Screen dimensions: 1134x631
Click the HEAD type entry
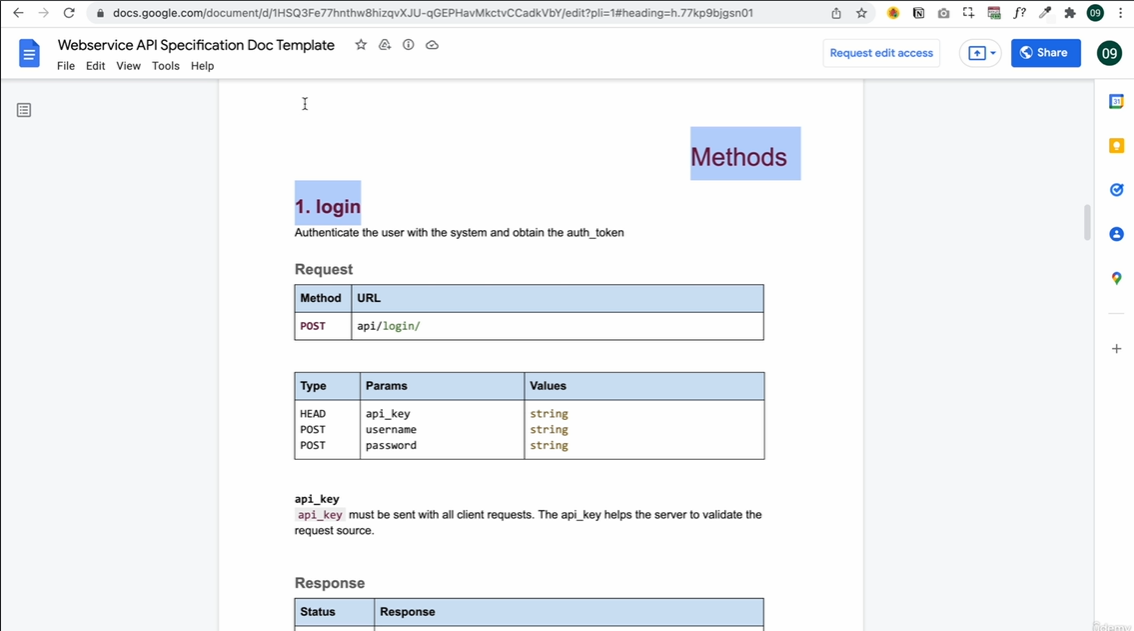pos(313,414)
